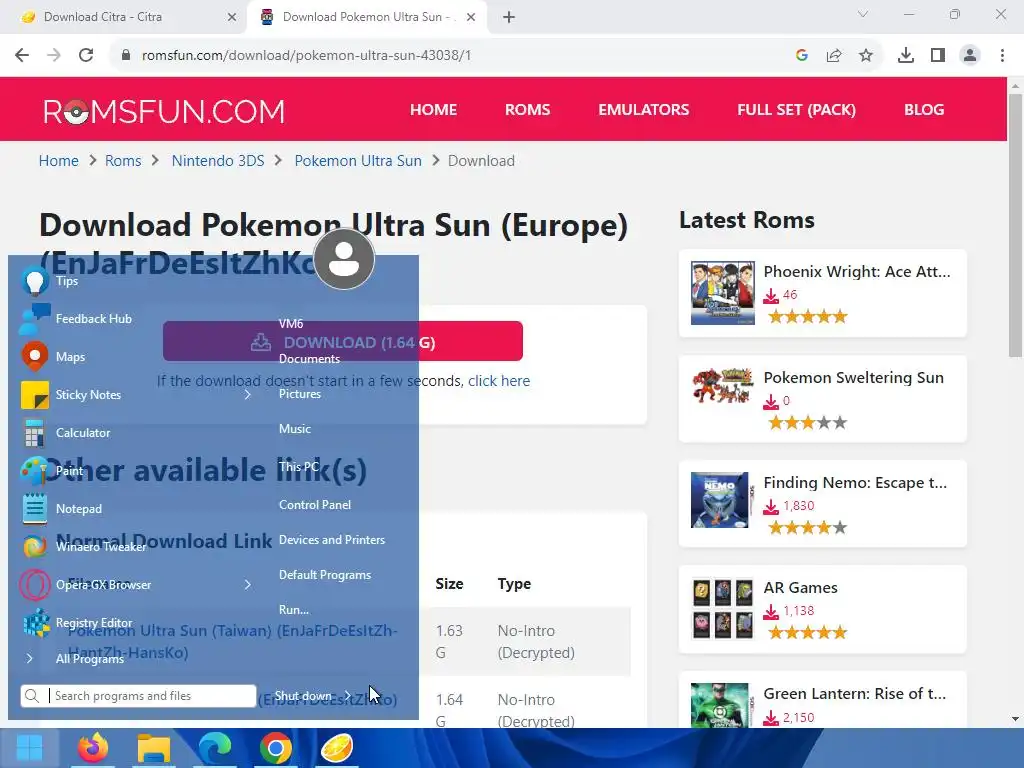Open the EMULATORS menu item
The image size is (1024, 768).
coord(644,110)
